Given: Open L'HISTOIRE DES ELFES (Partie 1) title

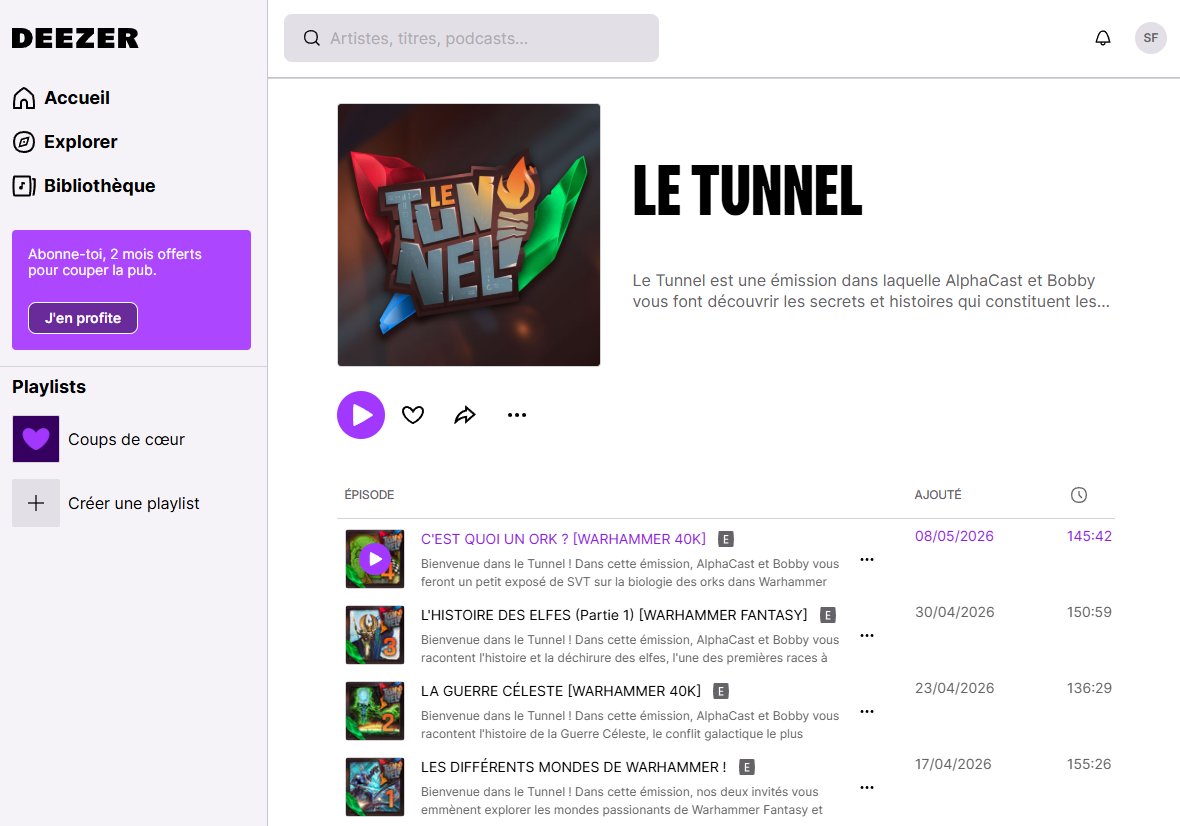Looking at the screenshot, I should coord(614,615).
